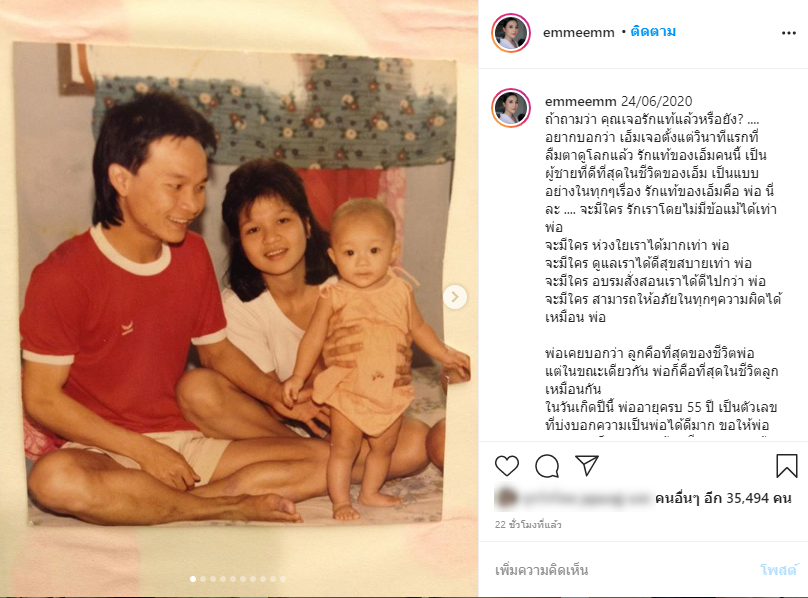Select the first carousel dot indicator

point(193,579)
